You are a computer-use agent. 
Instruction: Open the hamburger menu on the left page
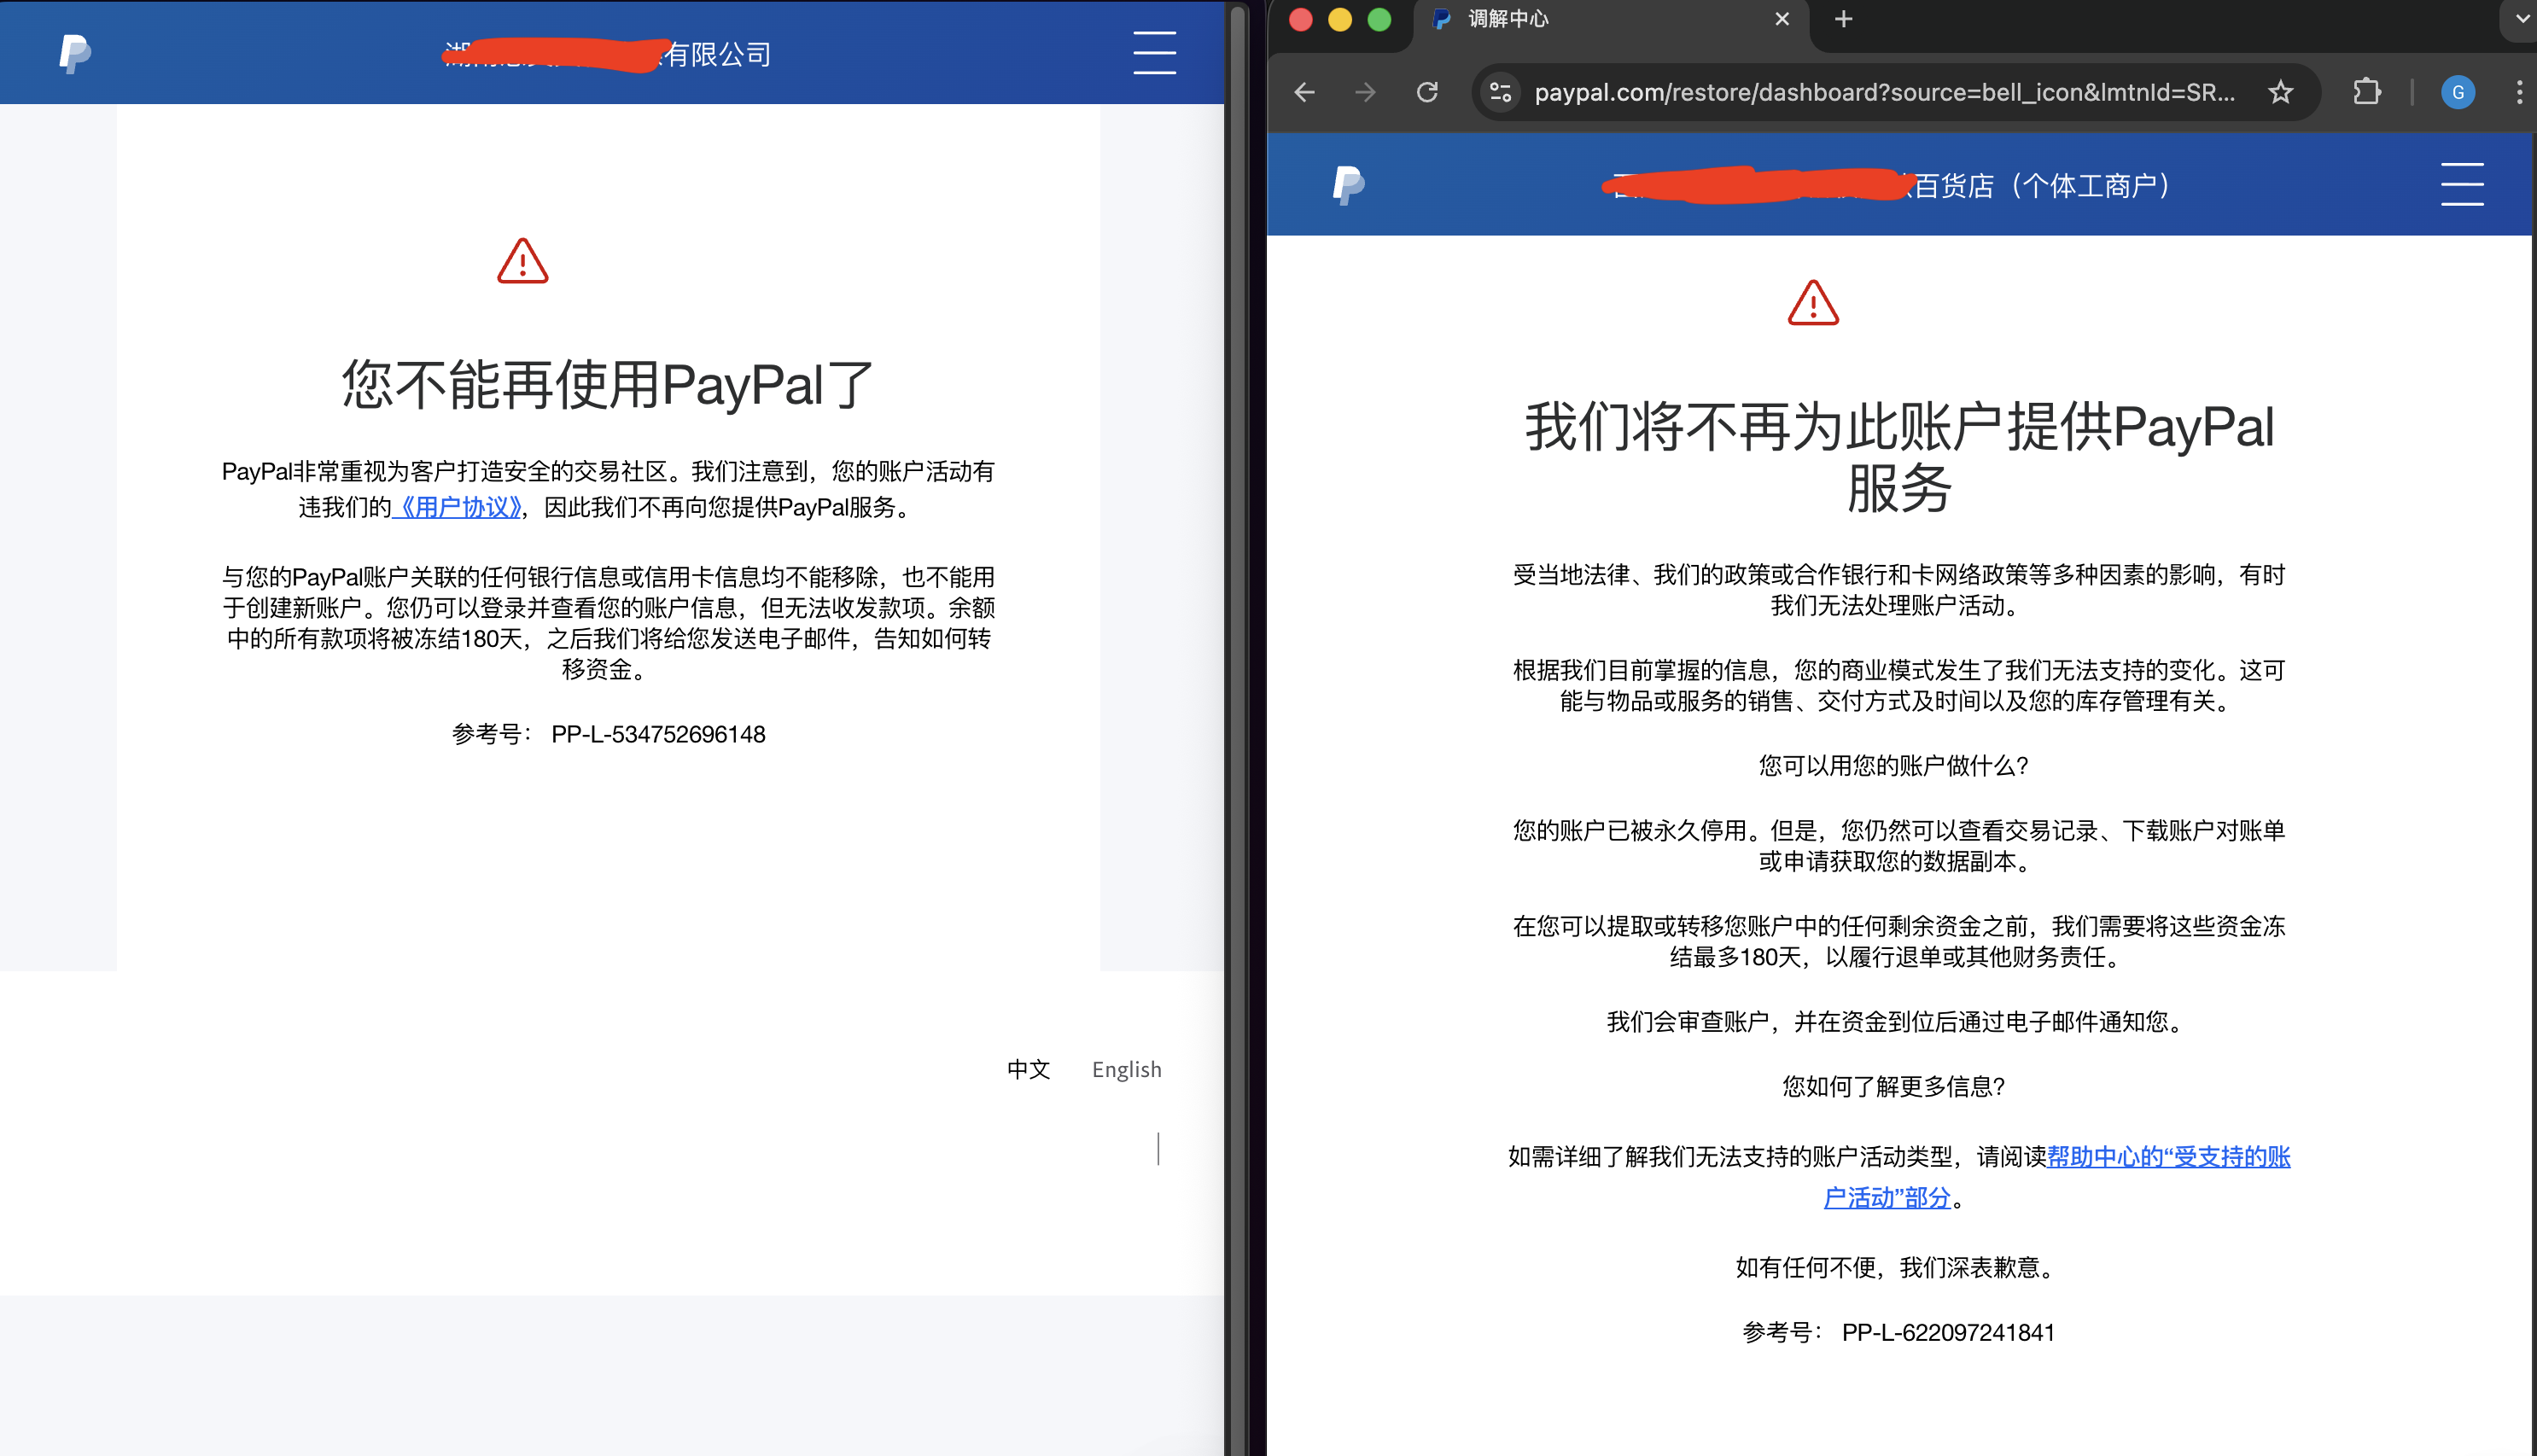[x=1155, y=53]
